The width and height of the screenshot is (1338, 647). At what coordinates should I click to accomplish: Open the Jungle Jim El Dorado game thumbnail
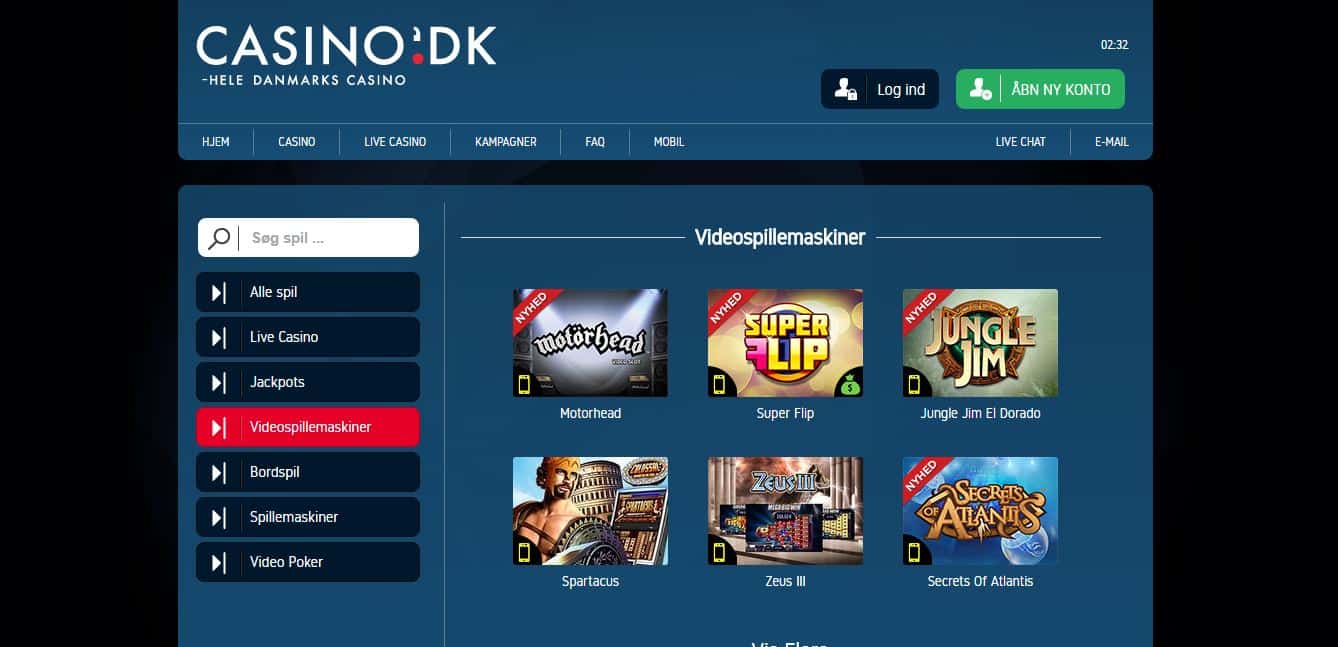[x=980, y=343]
